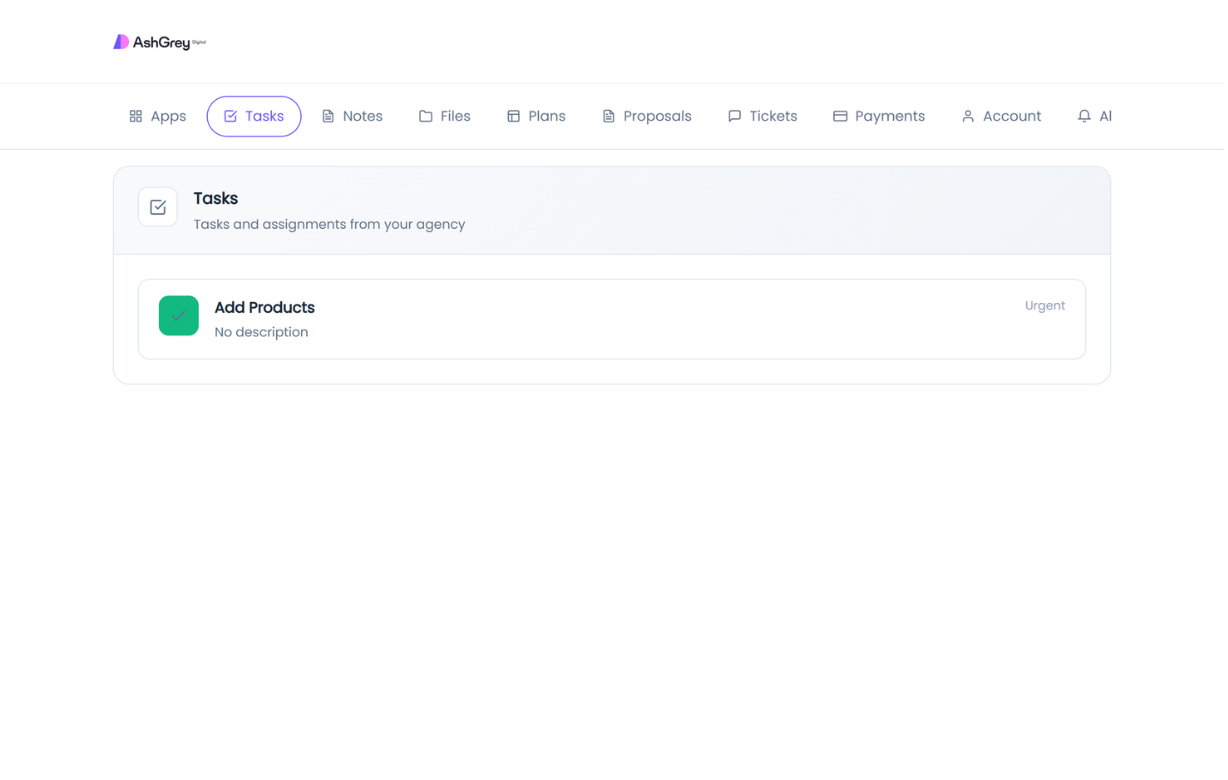Click the Notes document icon
Image resolution: width=1228 pixels, height=780 pixels.
(x=328, y=116)
